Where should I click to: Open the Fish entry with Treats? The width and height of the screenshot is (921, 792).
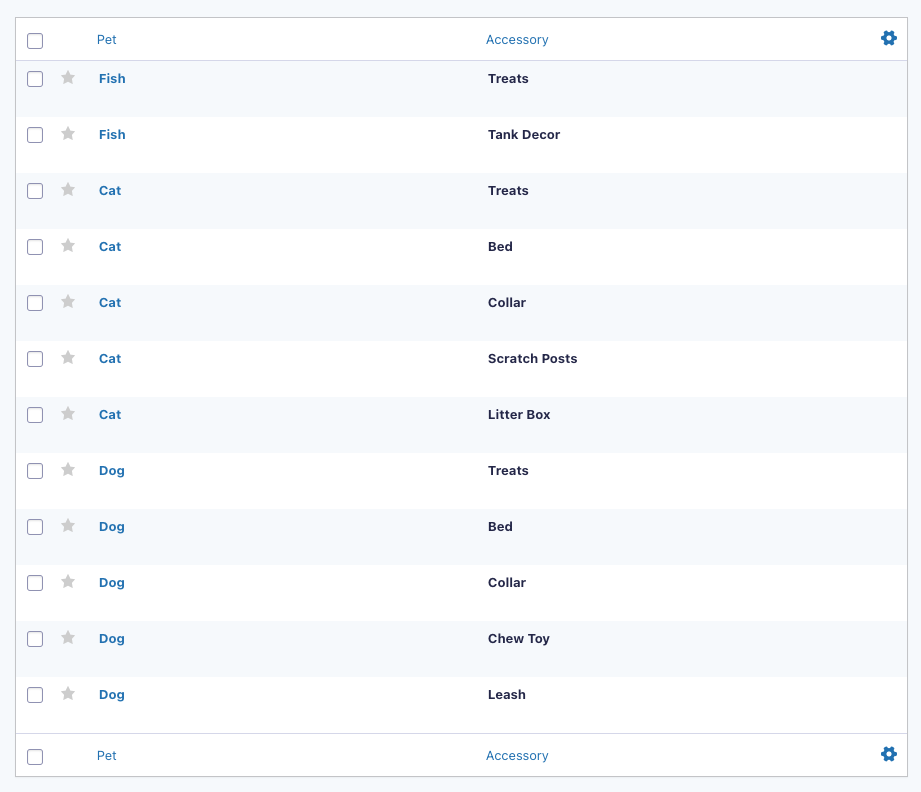coord(112,79)
